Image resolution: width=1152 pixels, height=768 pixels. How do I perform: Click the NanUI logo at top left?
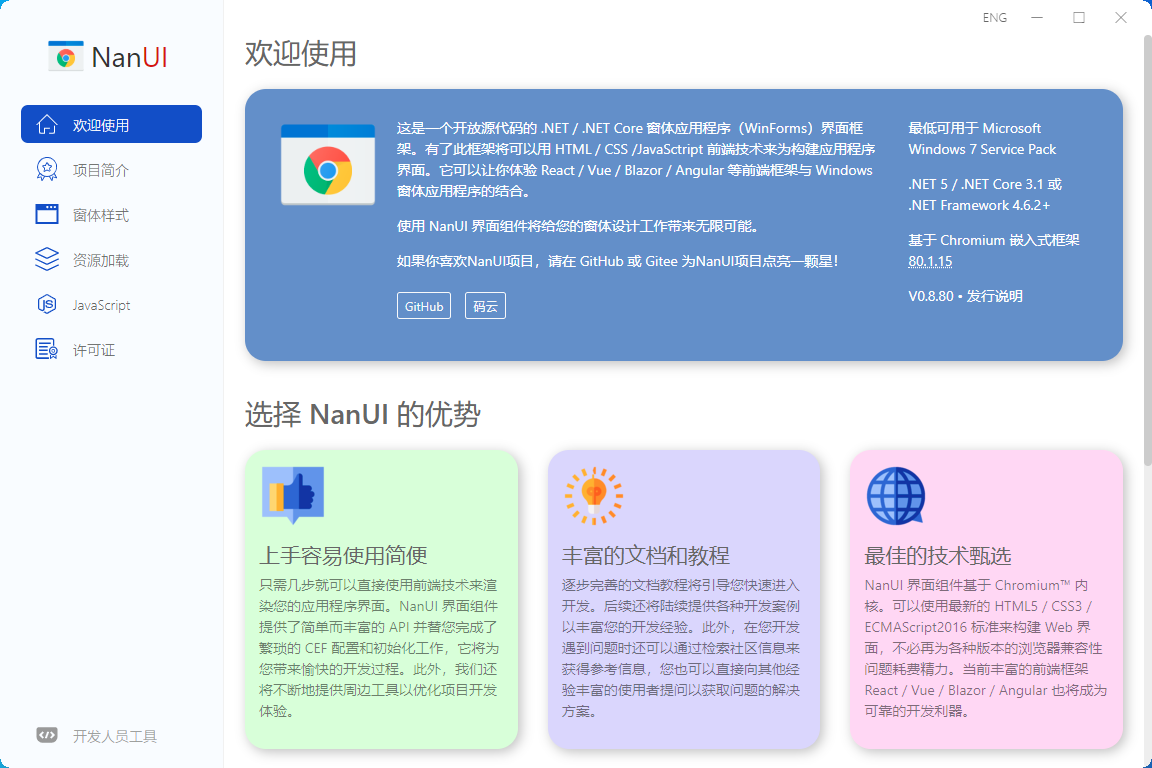(66, 56)
